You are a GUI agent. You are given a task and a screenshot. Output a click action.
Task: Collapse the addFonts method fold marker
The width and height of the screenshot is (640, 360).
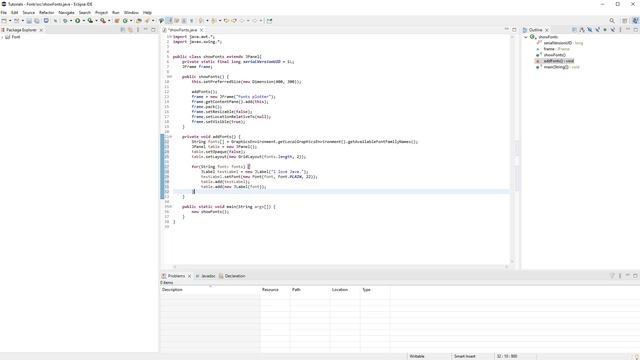pos(171,136)
